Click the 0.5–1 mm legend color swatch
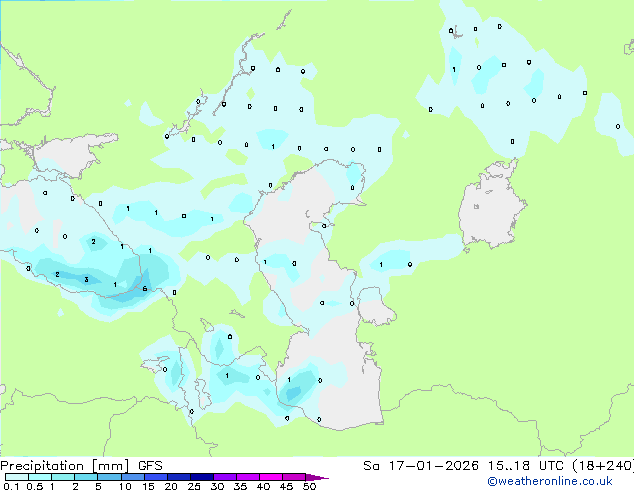 [40, 477]
